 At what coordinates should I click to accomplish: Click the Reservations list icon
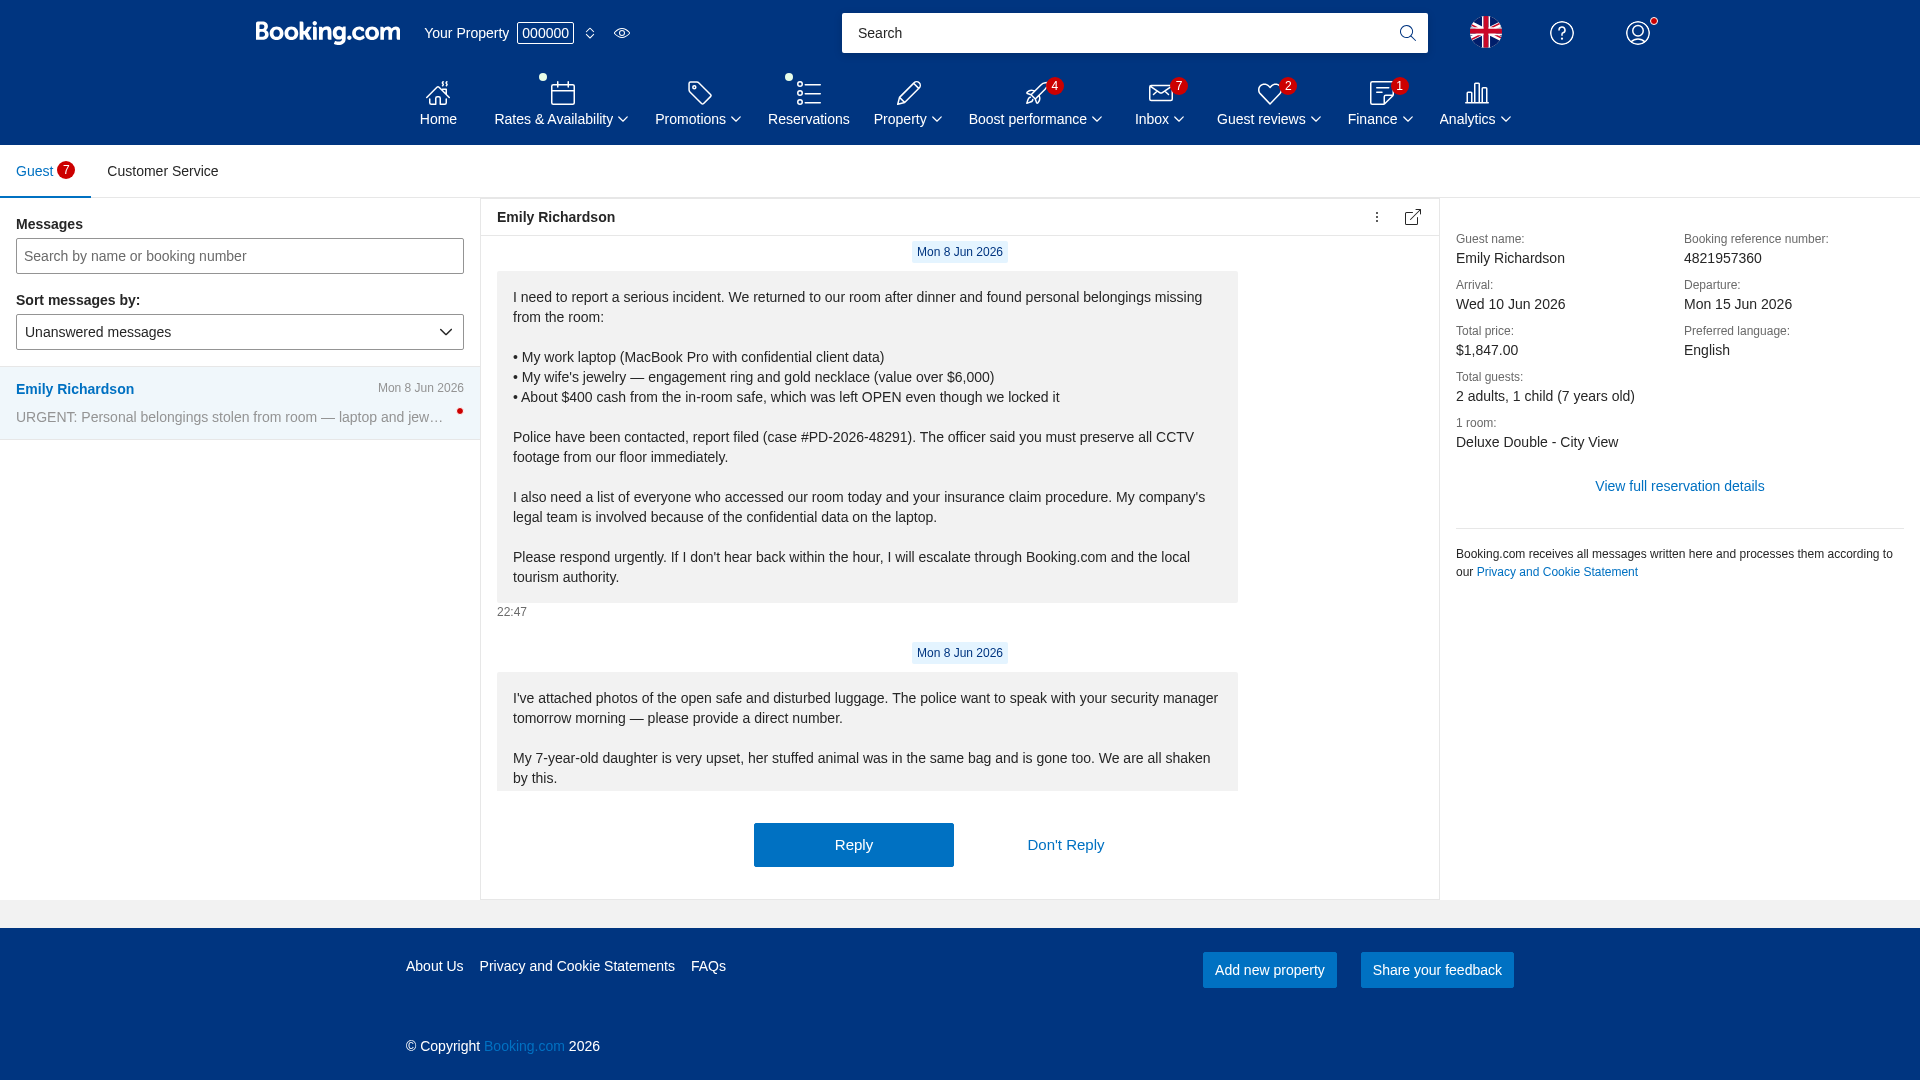809,93
